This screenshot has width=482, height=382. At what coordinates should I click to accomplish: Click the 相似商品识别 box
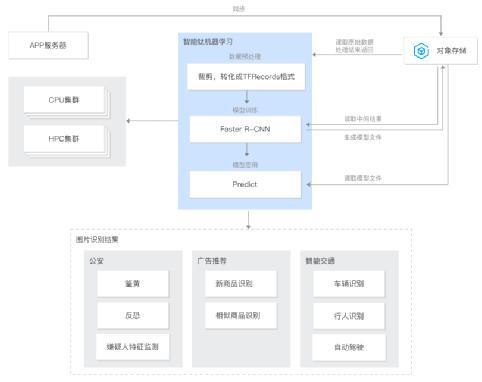(241, 315)
